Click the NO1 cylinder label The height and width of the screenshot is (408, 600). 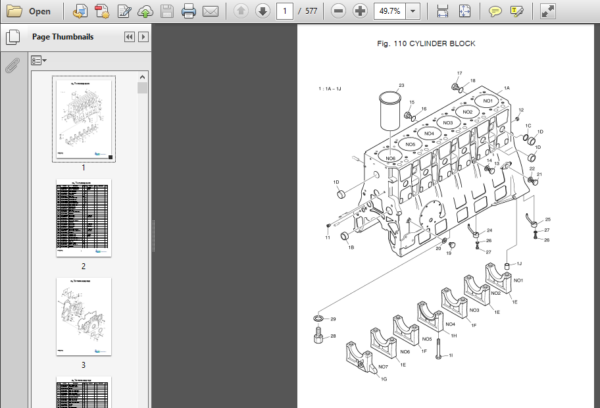[488, 101]
